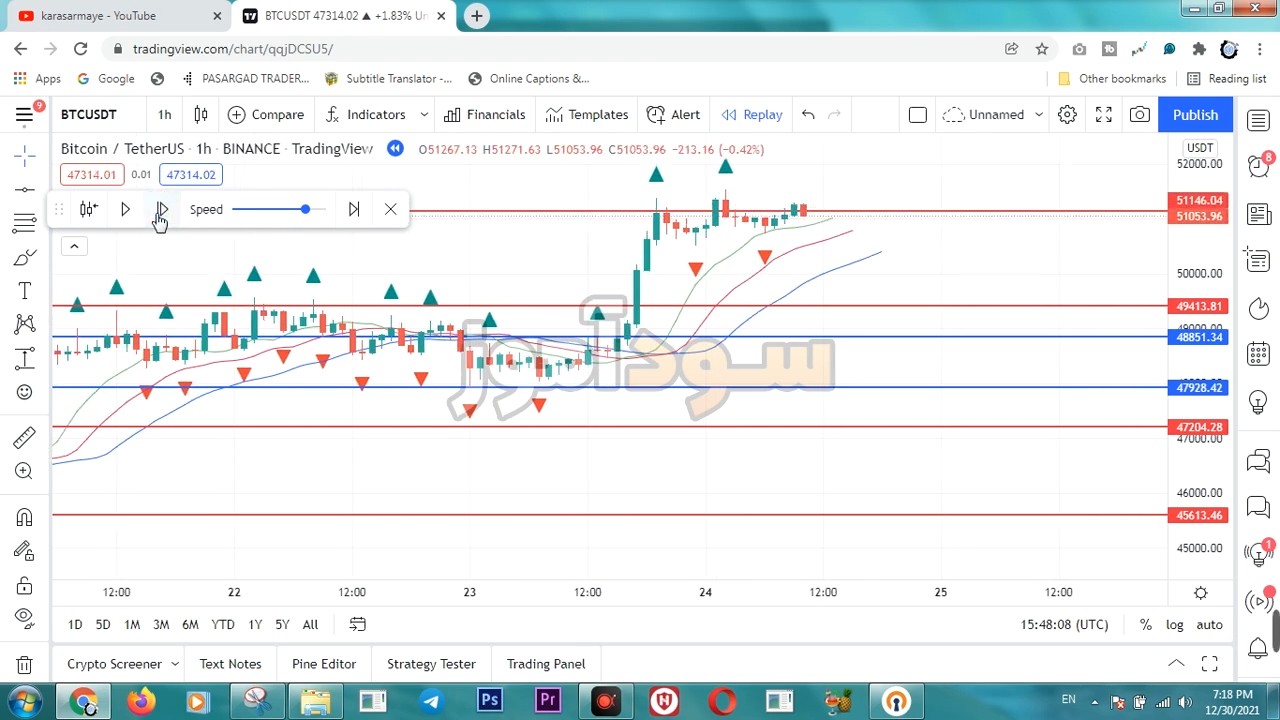Open go to date calendar icon

(x=357, y=625)
